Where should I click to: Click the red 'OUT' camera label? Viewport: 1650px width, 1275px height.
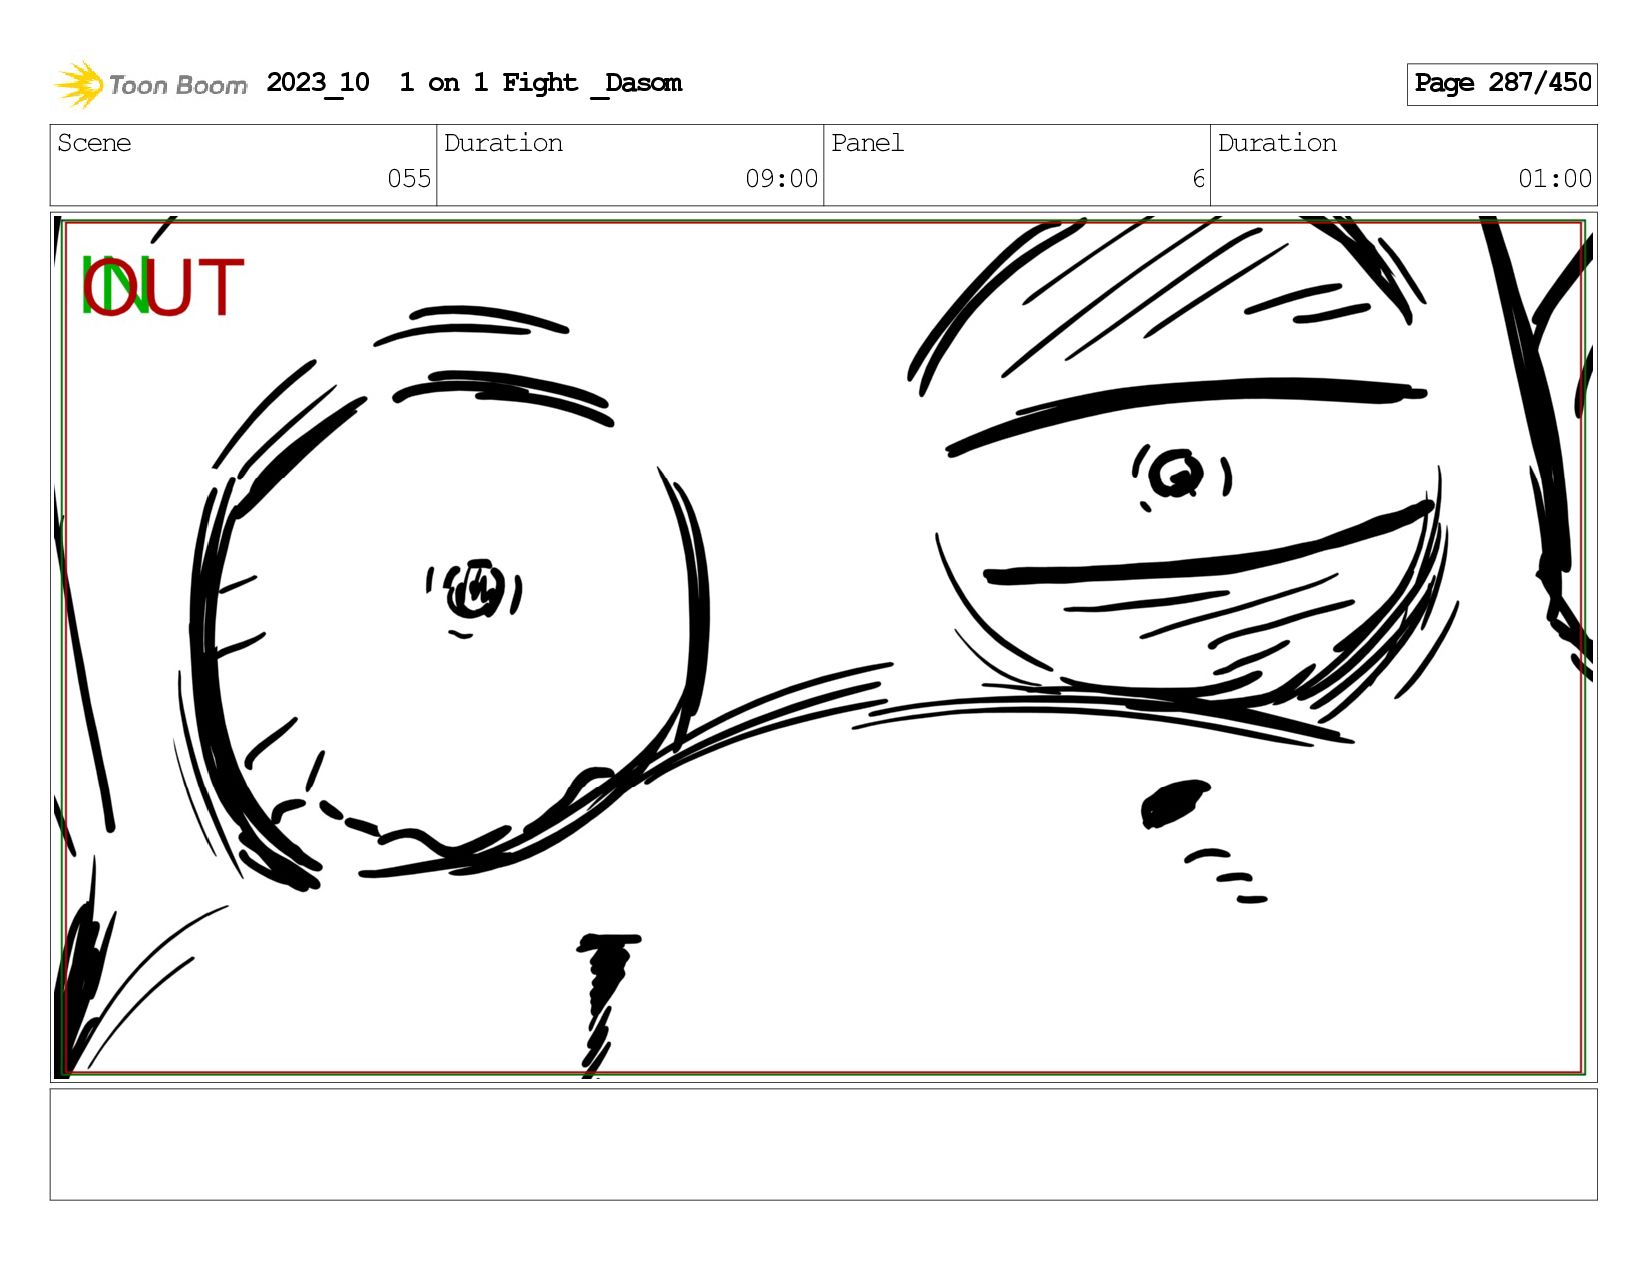(x=163, y=287)
